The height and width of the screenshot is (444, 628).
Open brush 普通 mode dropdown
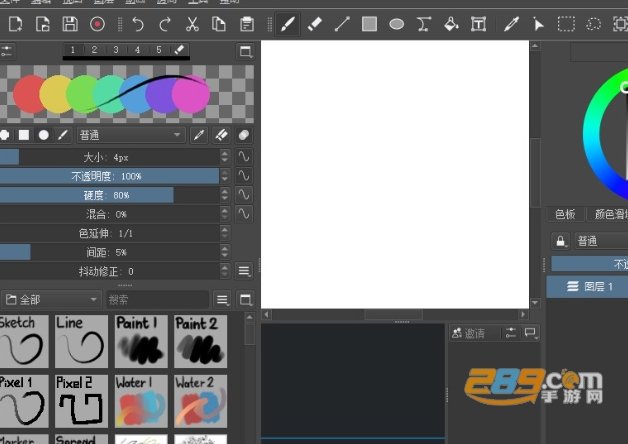(131, 135)
